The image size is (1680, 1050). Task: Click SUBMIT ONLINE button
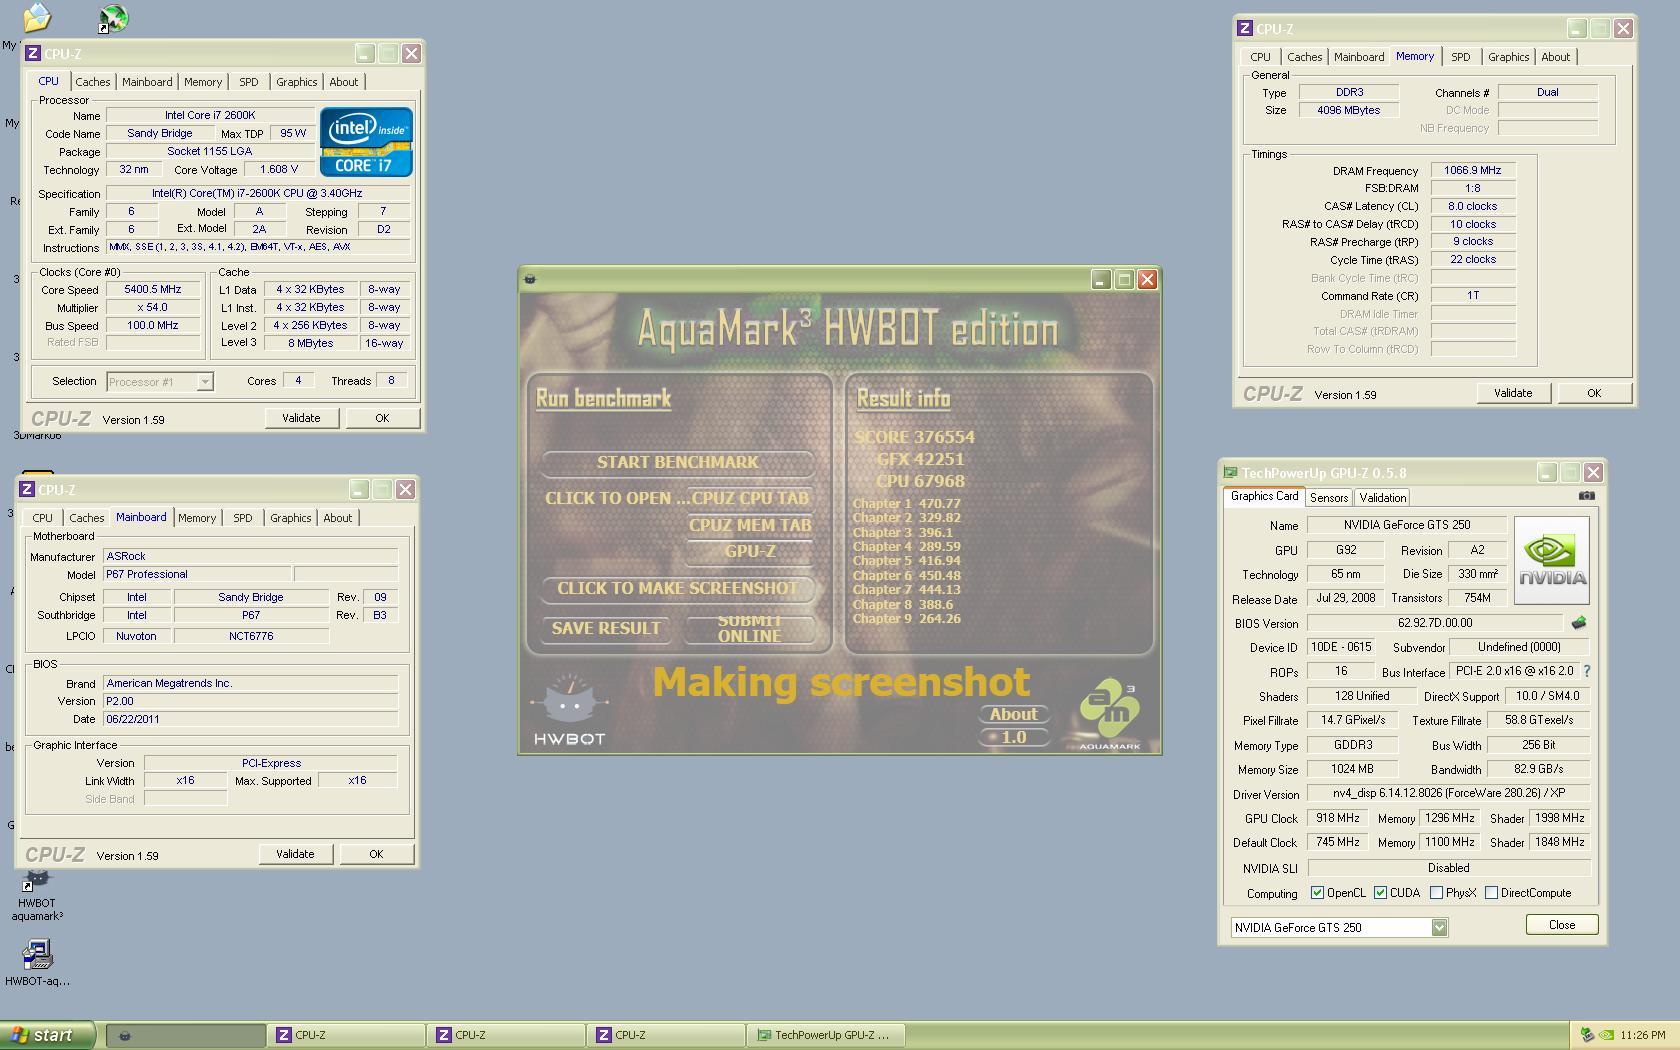tap(749, 628)
